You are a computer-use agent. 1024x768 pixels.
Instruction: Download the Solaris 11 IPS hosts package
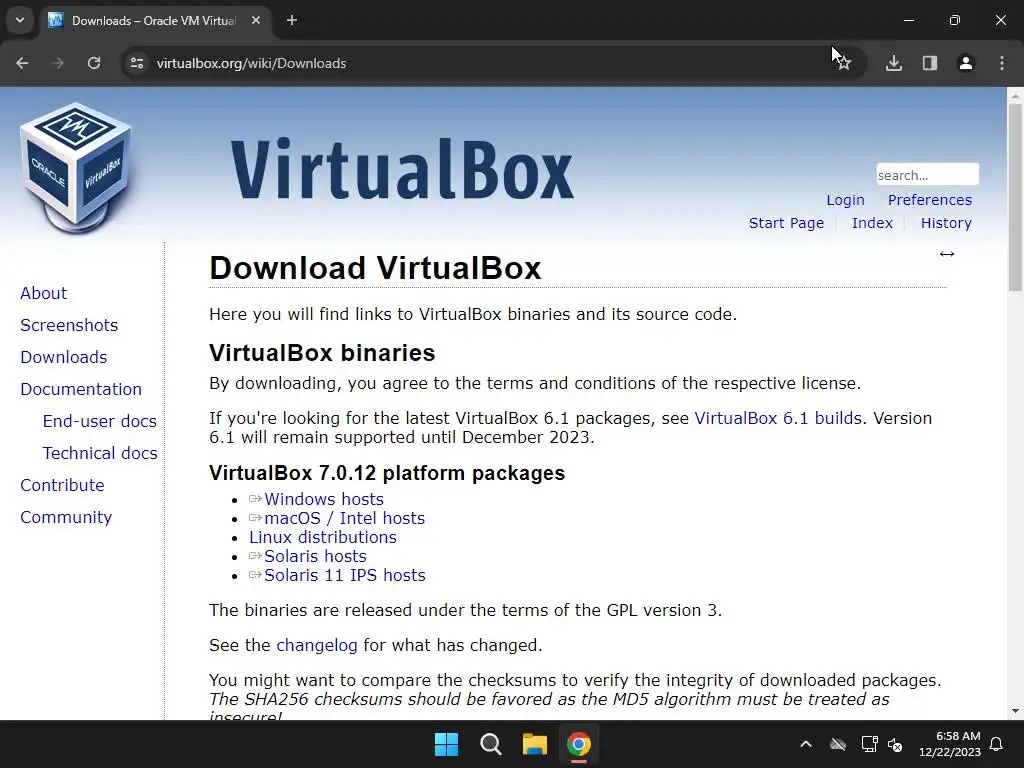click(345, 575)
